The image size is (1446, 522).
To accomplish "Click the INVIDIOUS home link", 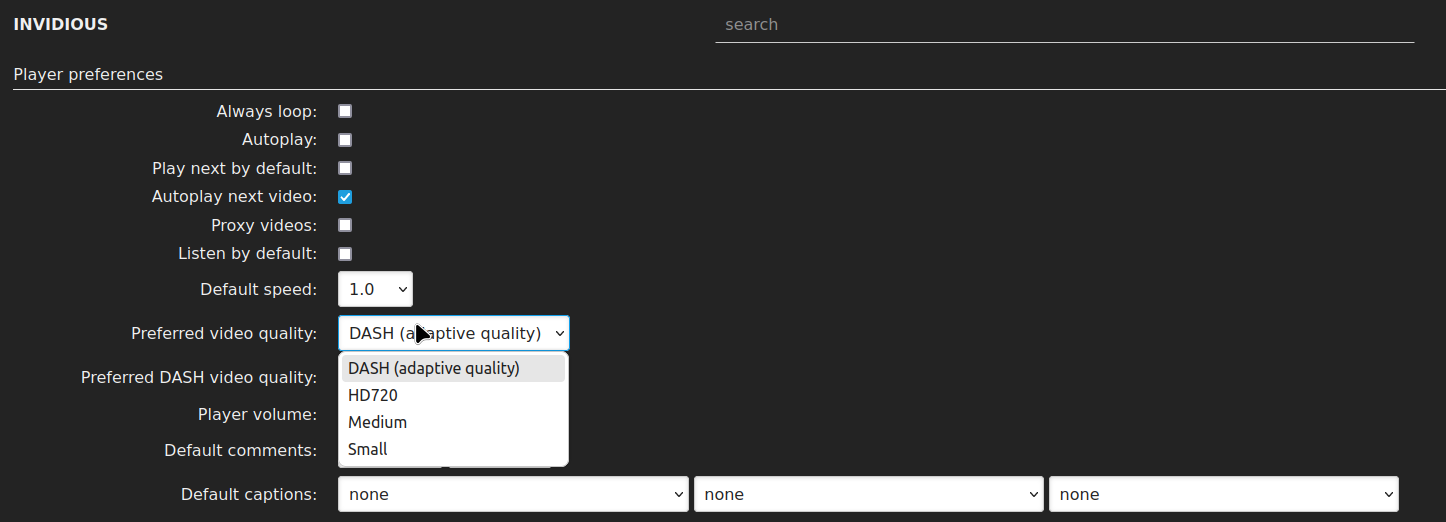I will (x=60, y=24).
